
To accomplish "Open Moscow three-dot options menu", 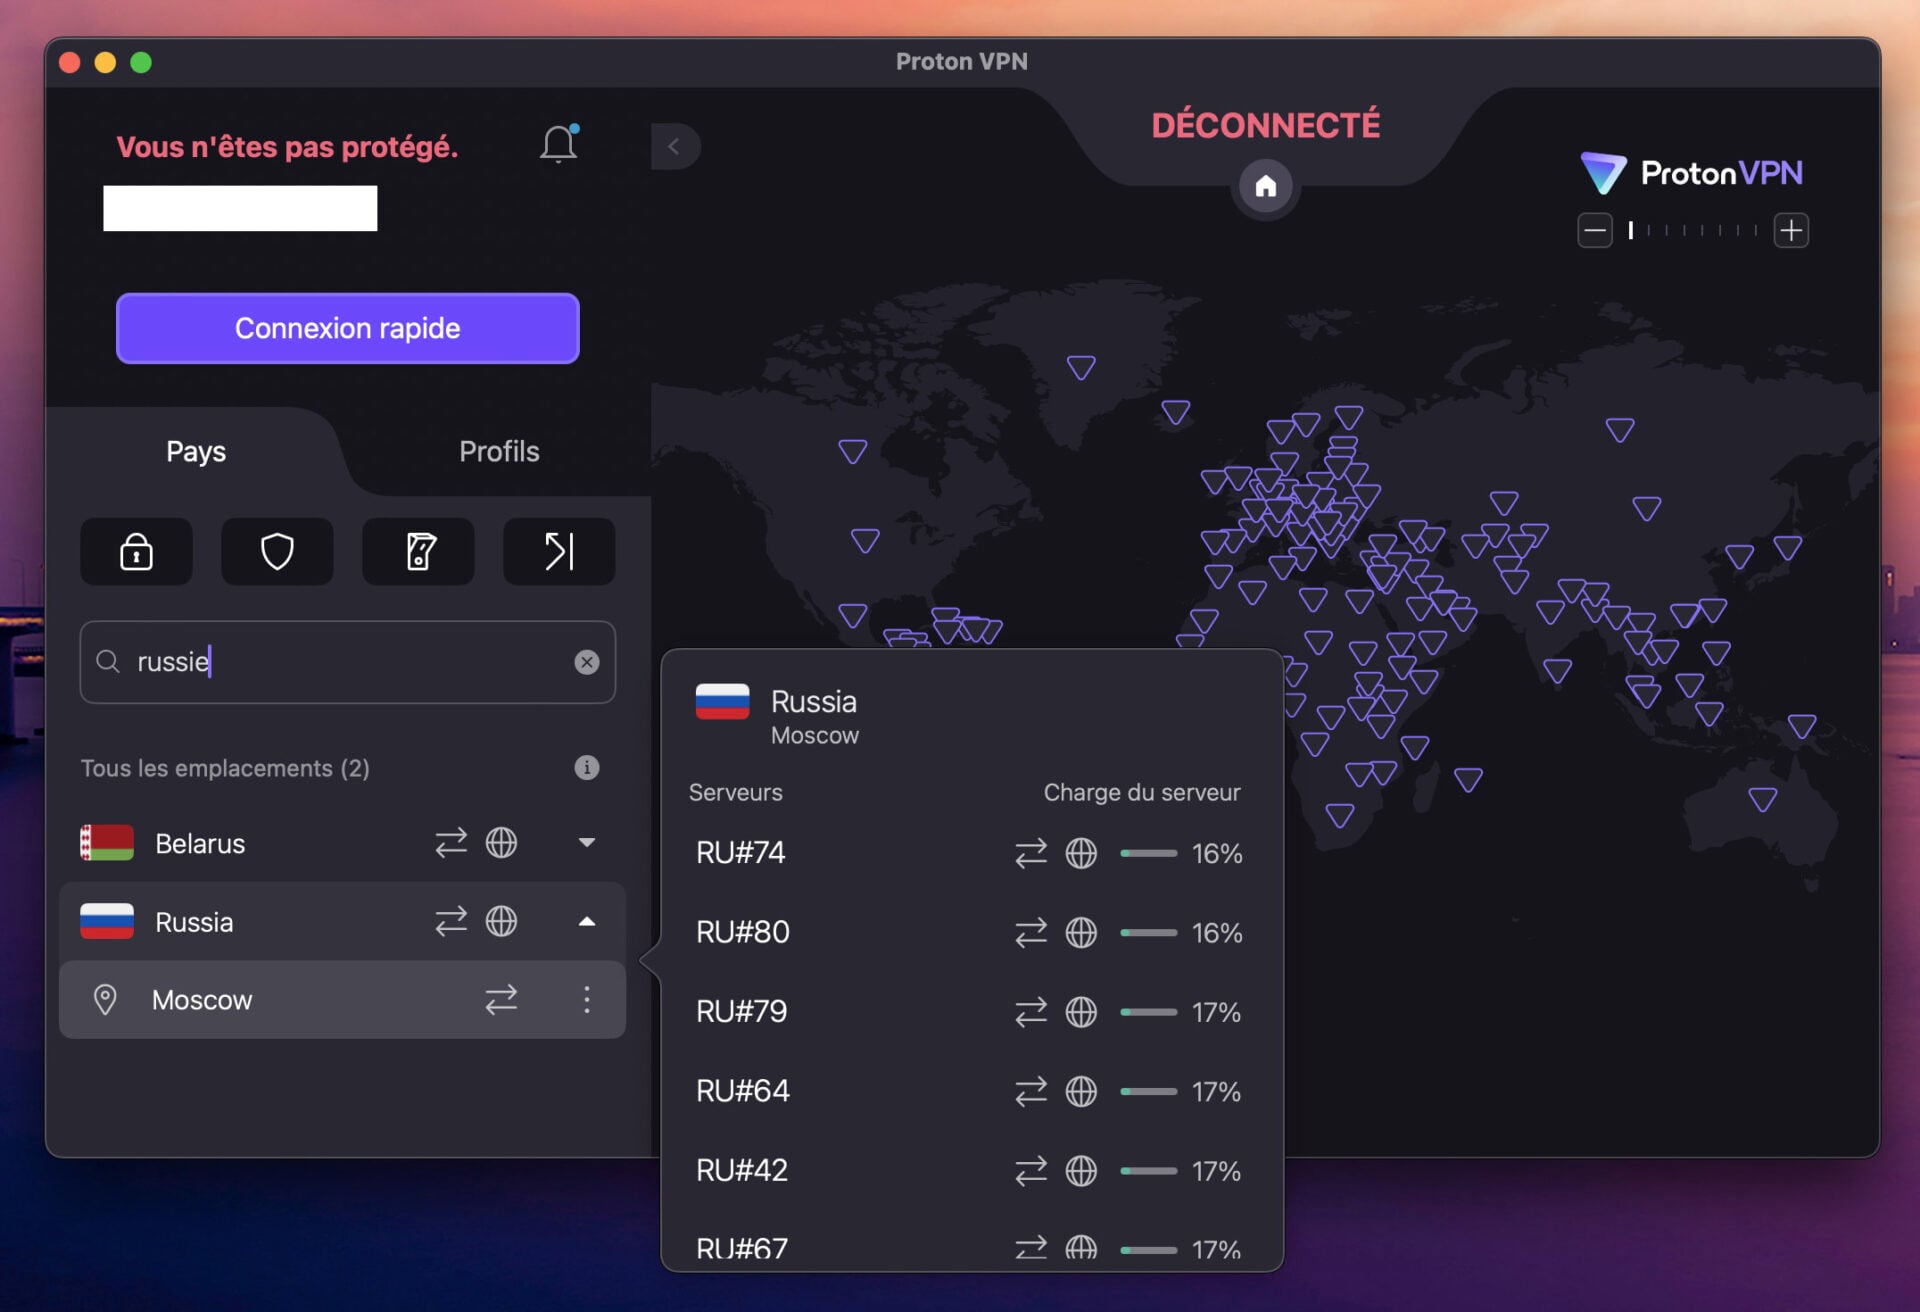I will coord(587,1000).
